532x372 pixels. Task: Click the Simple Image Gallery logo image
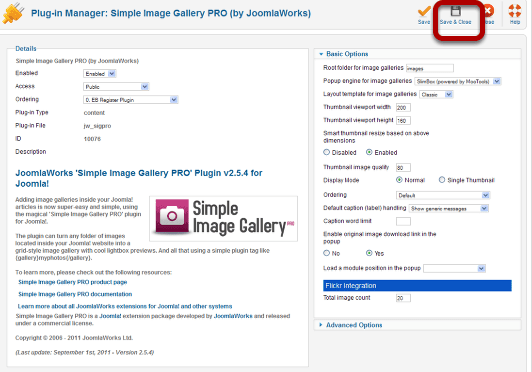click(x=224, y=218)
